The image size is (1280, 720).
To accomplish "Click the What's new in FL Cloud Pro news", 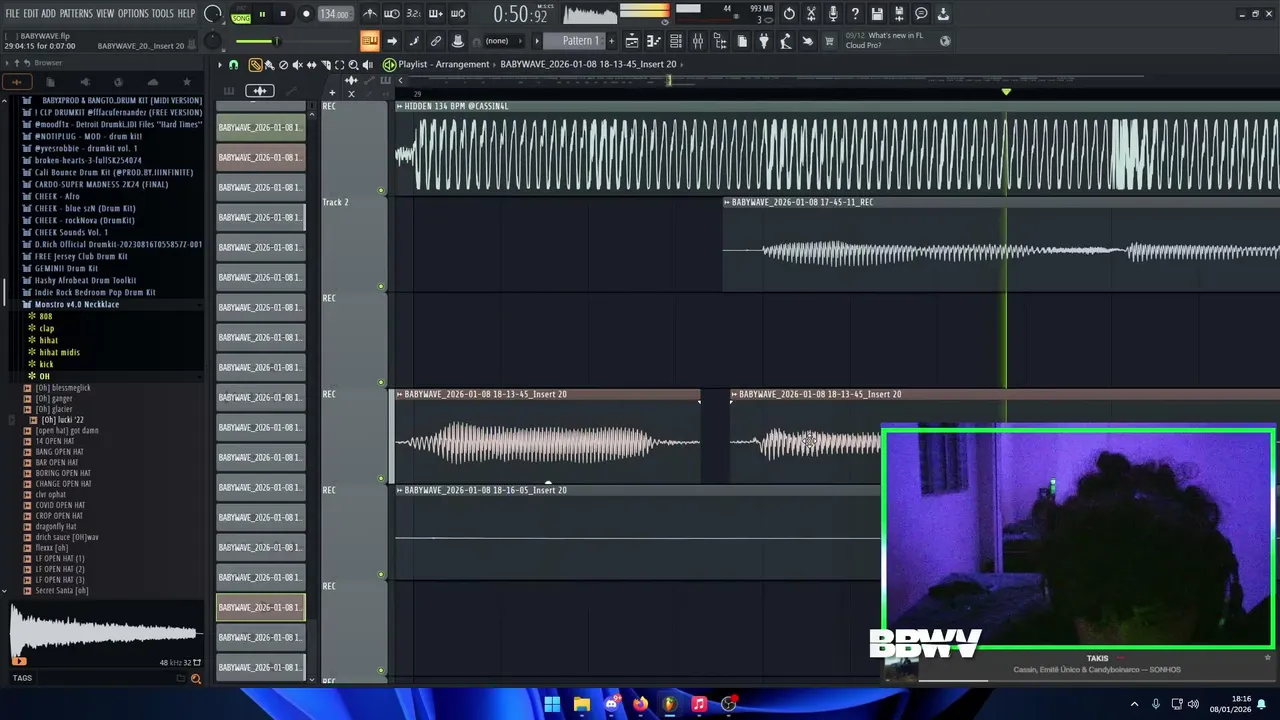I will click(895, 41).
